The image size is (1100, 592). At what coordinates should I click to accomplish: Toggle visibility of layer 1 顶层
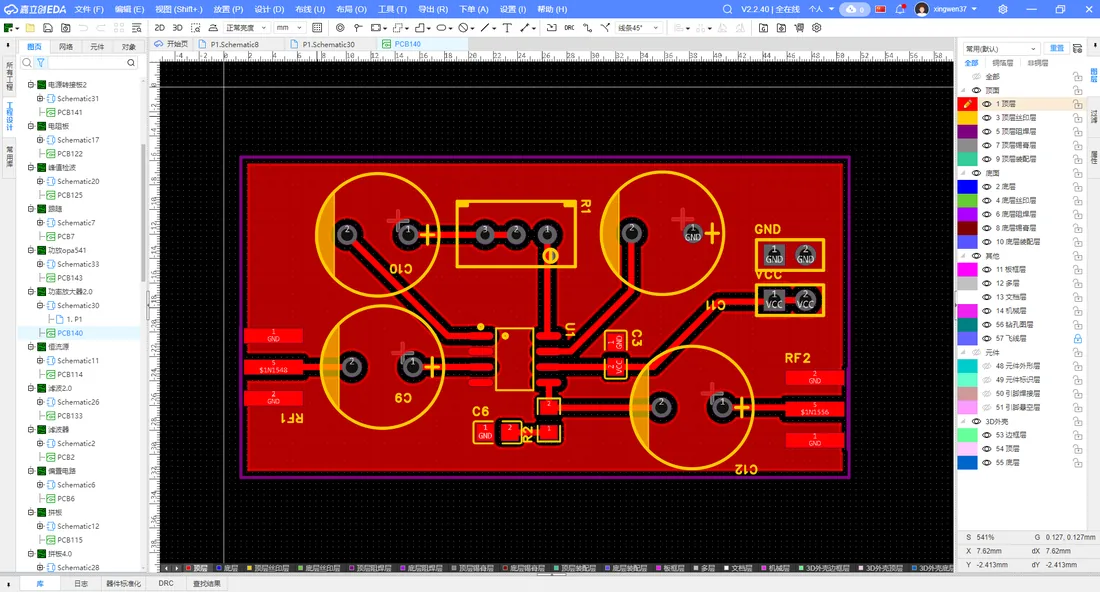(986, 104)
